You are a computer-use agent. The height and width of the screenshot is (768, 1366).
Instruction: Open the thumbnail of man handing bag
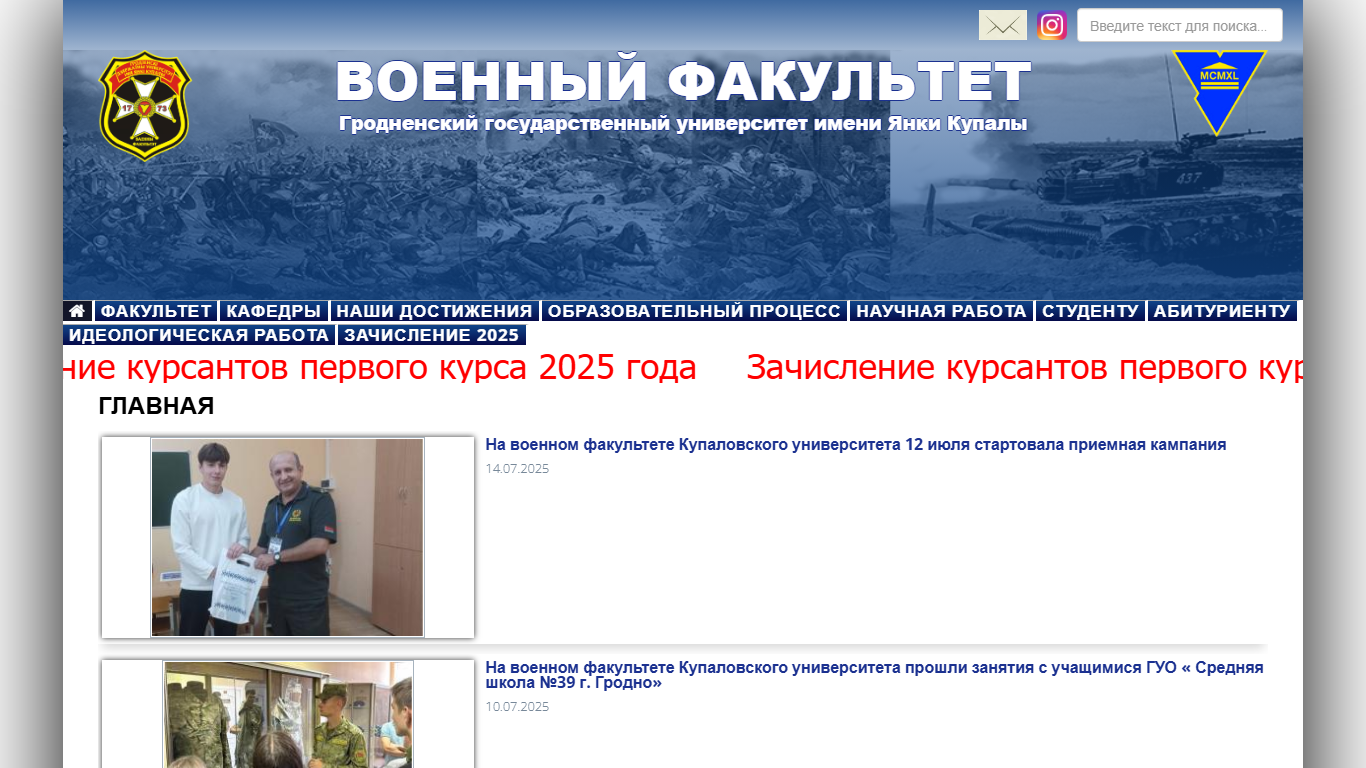coord(288,537)
